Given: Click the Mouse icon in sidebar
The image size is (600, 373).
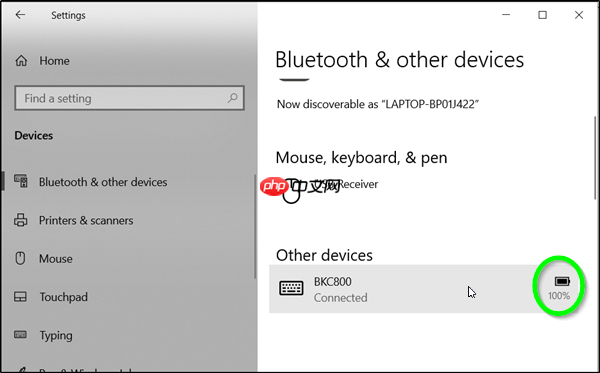Looking at the screenshot, I should [x=20, y=258].
